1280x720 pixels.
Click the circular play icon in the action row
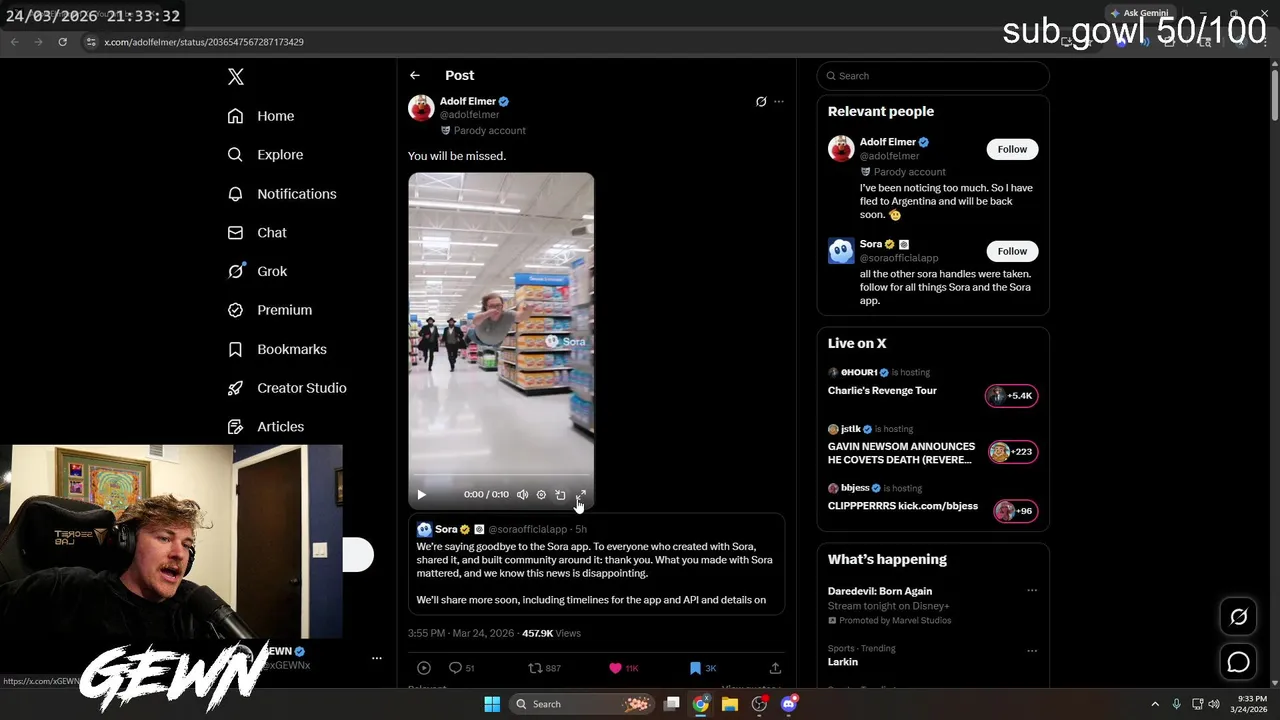423,668
